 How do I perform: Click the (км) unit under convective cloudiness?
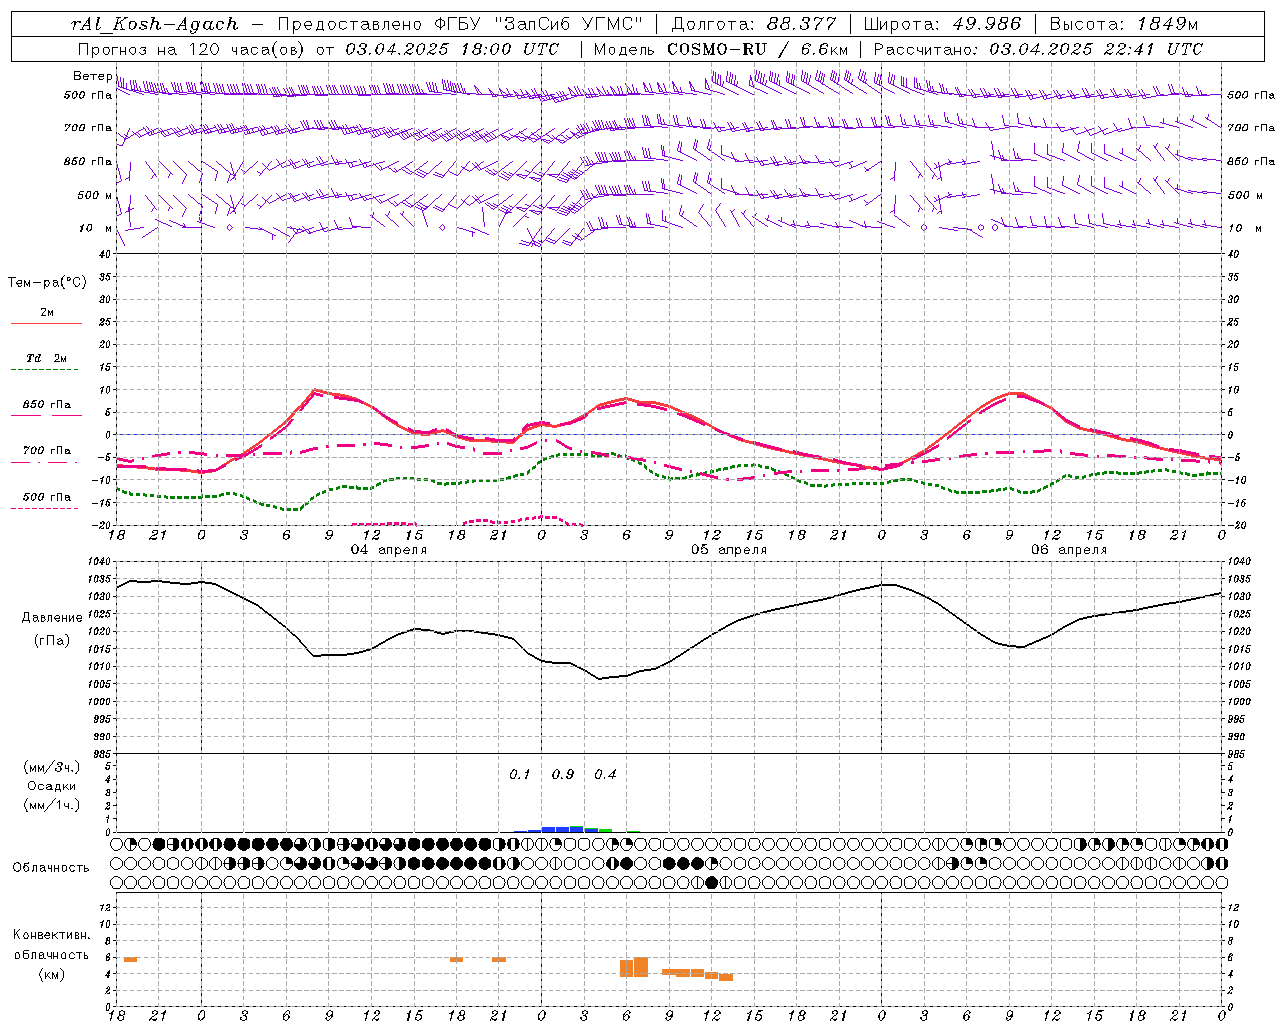tap(52, 974)
